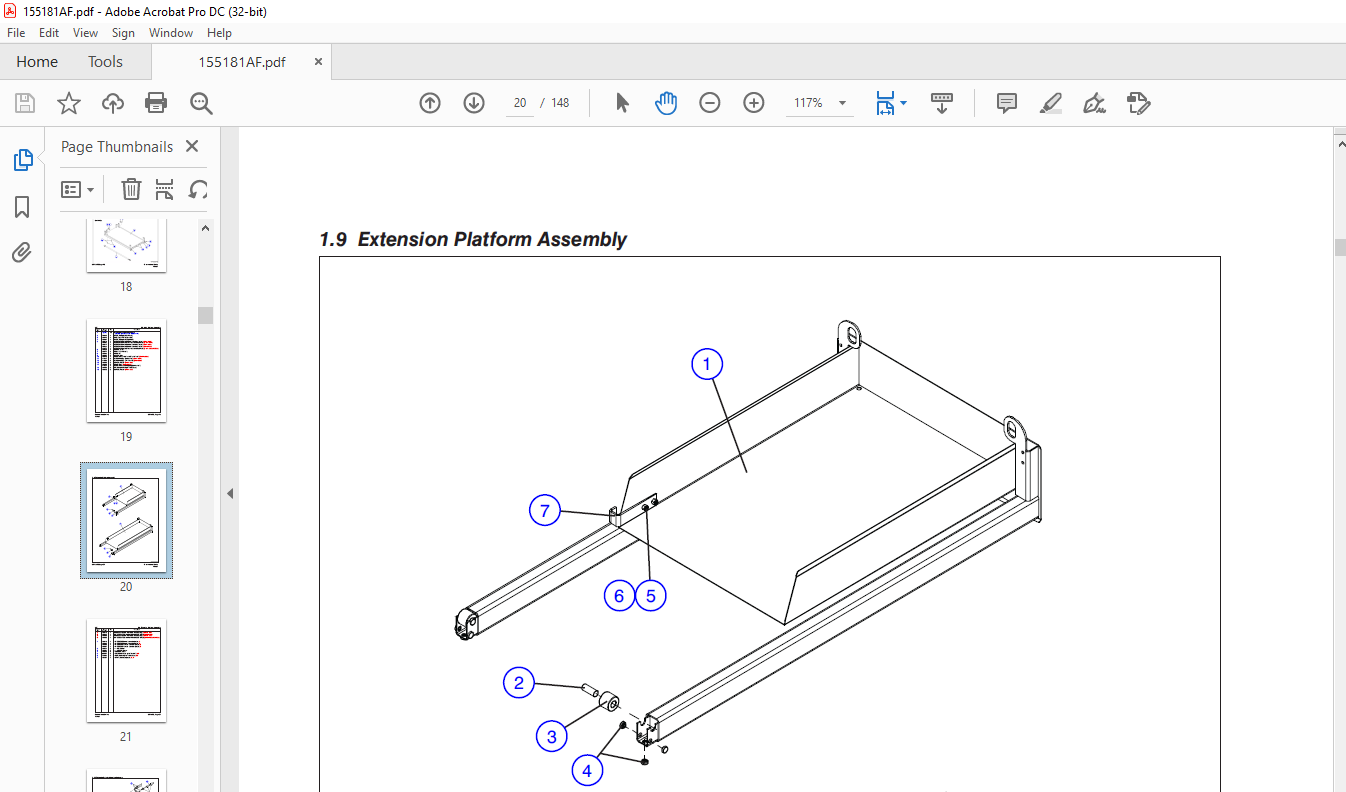
Task: Open the thumbnails options menu
Action: [x=78, y=189]
